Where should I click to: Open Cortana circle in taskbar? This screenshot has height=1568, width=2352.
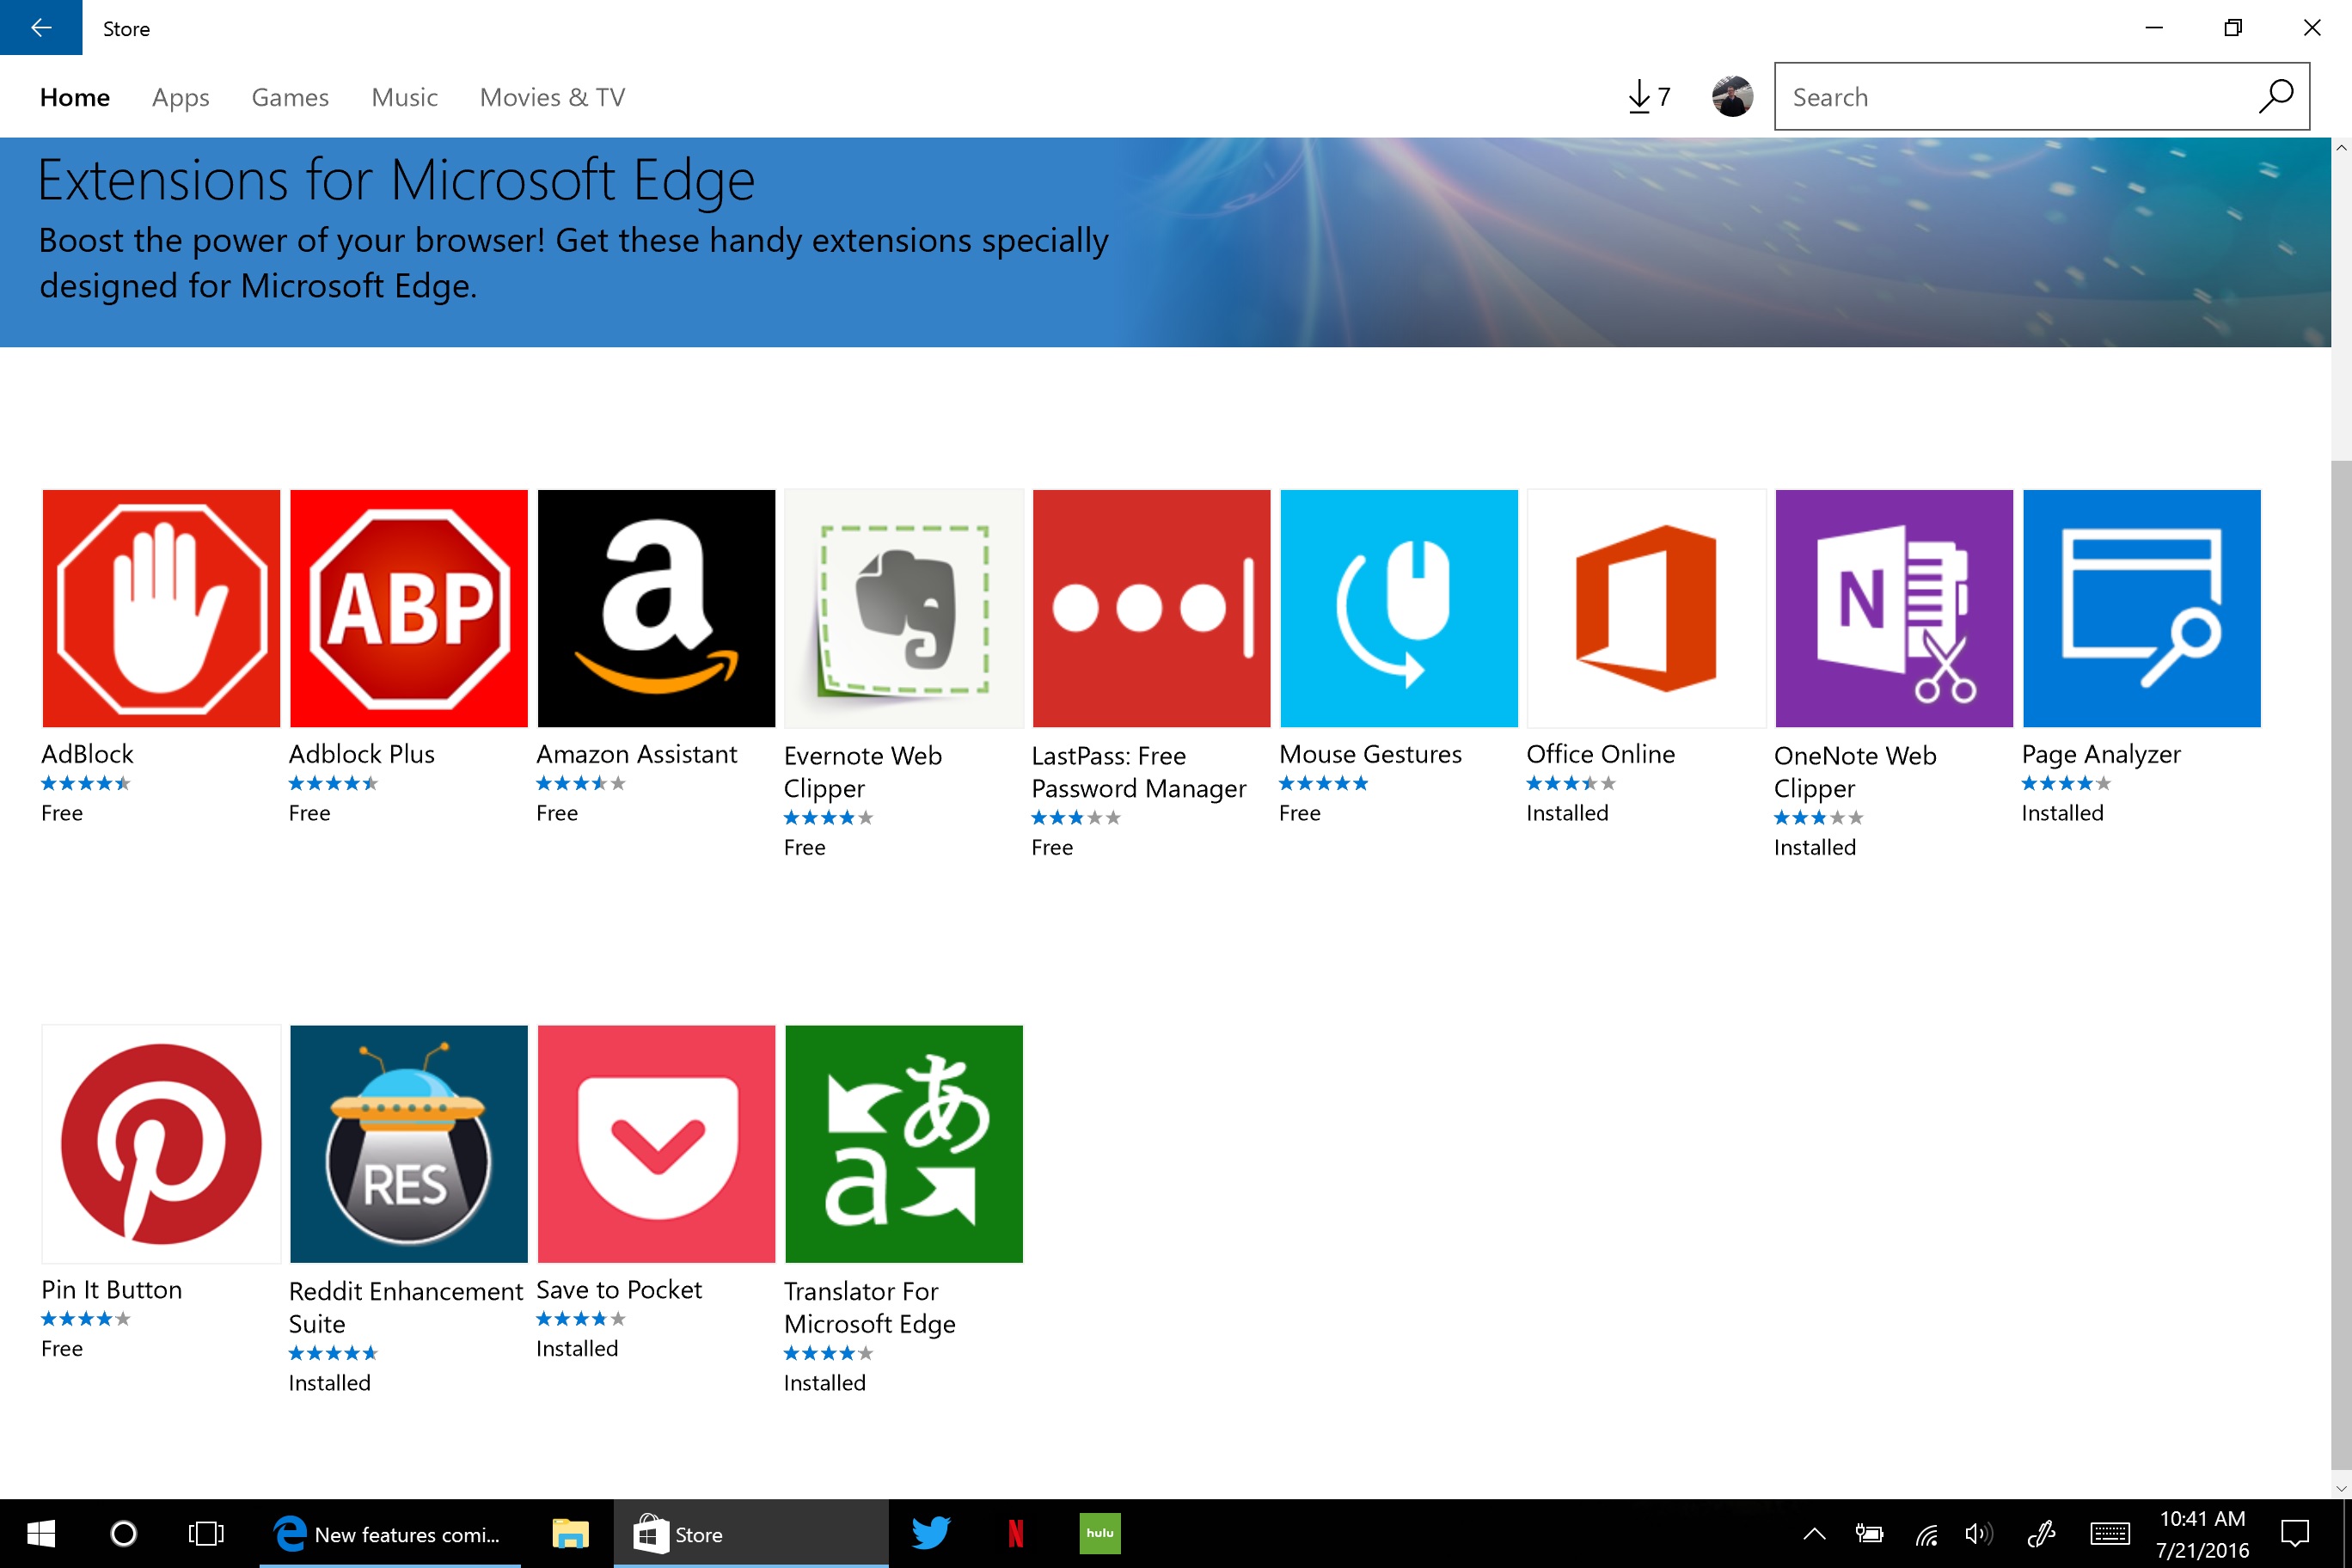(x=123, y=1533)
